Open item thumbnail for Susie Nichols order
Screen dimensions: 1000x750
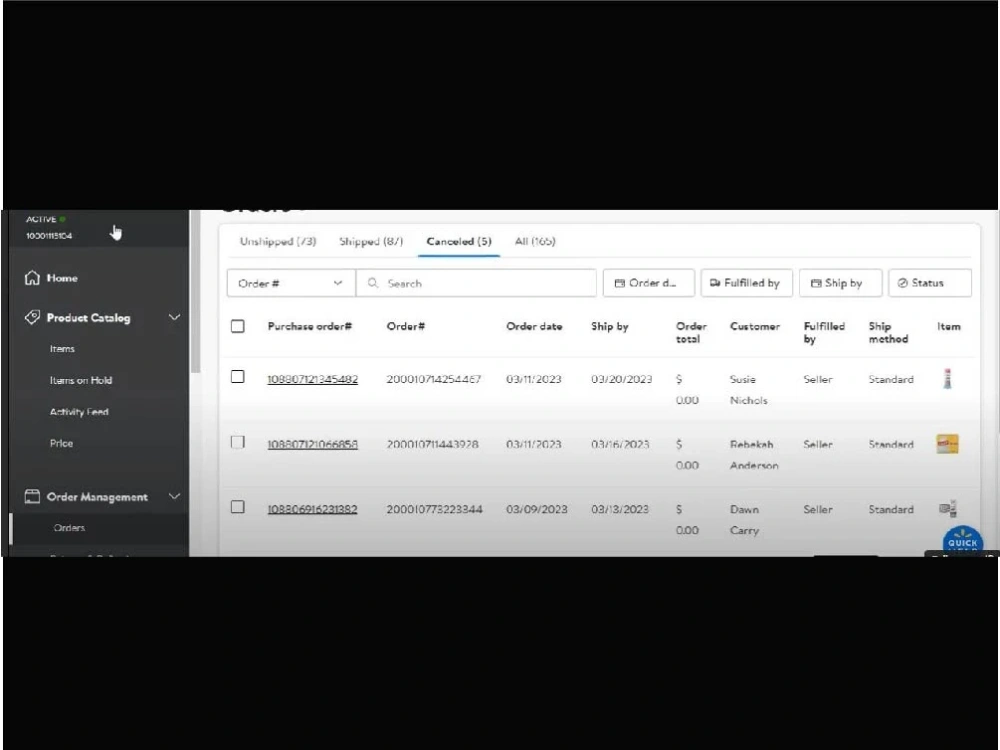click(x=948, y=379)
